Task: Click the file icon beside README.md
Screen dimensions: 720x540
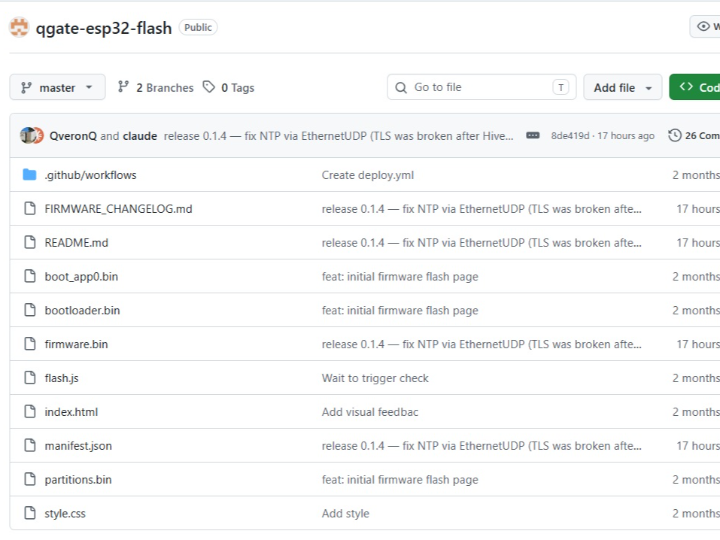Action: (x=29, y=243)
